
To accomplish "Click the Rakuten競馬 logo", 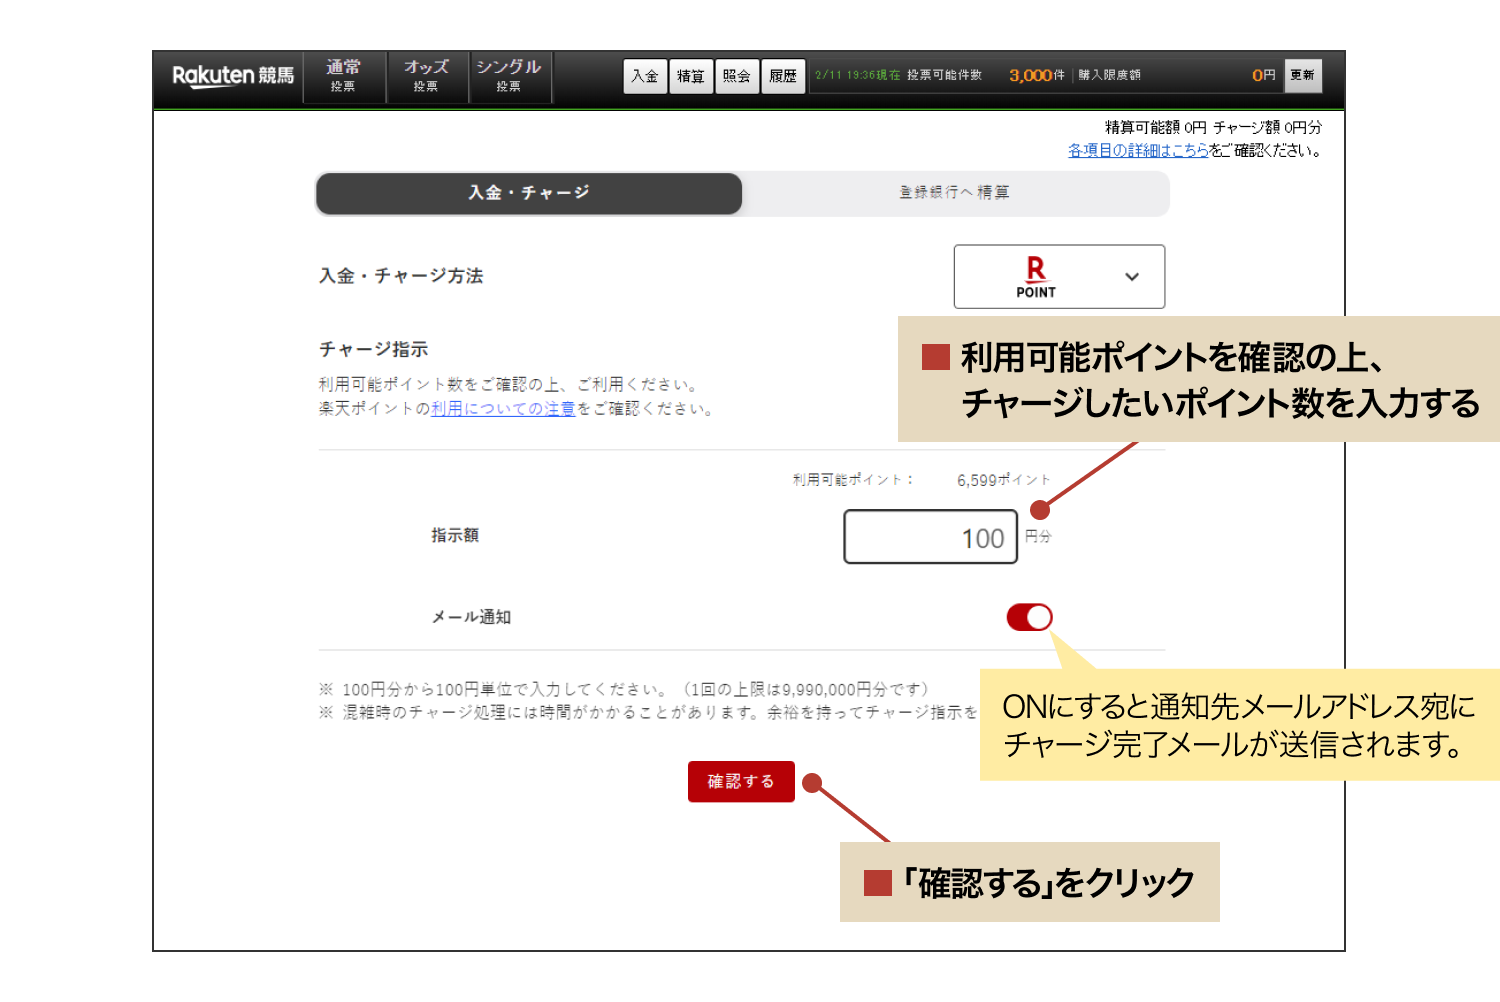I will coord(232,76).
